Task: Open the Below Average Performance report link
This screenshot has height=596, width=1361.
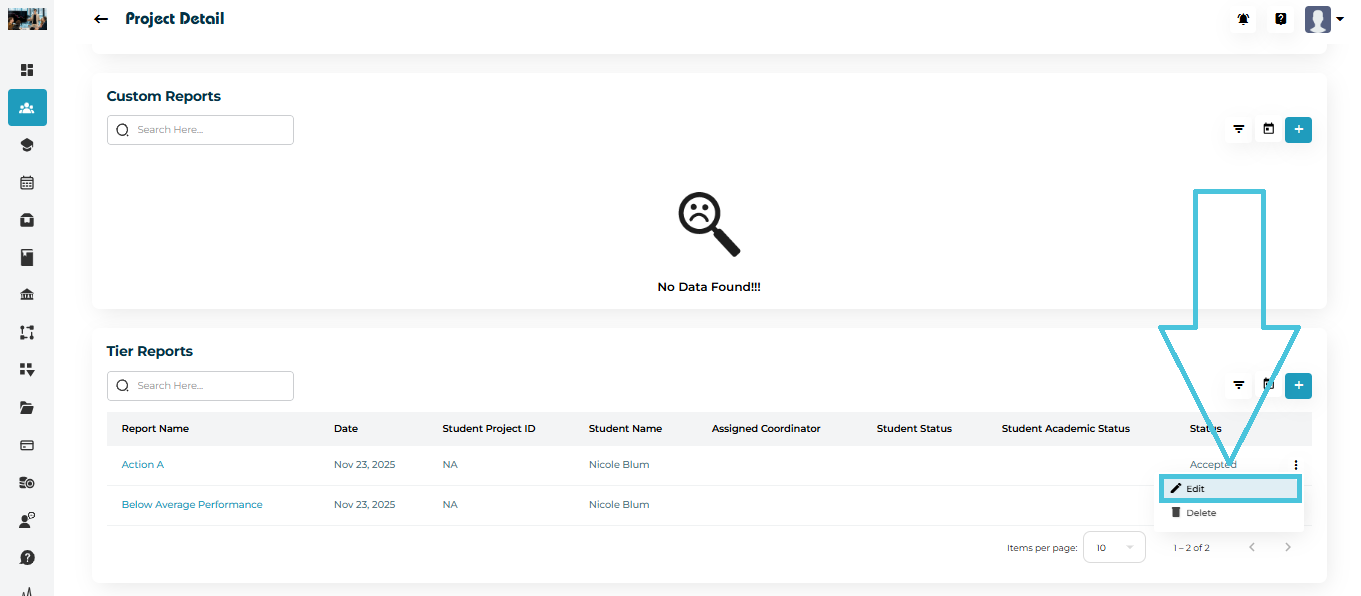Action: [x=192, y=505]
